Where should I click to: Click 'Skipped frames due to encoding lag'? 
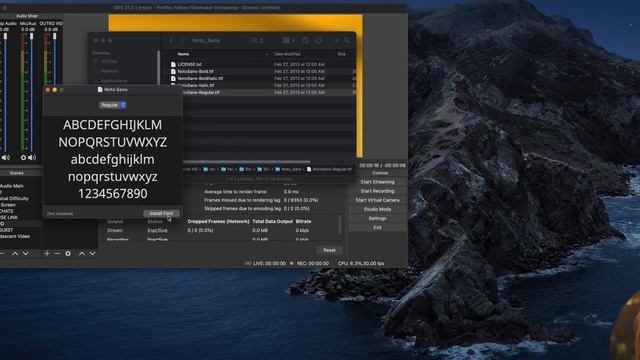tap(242, 209)
